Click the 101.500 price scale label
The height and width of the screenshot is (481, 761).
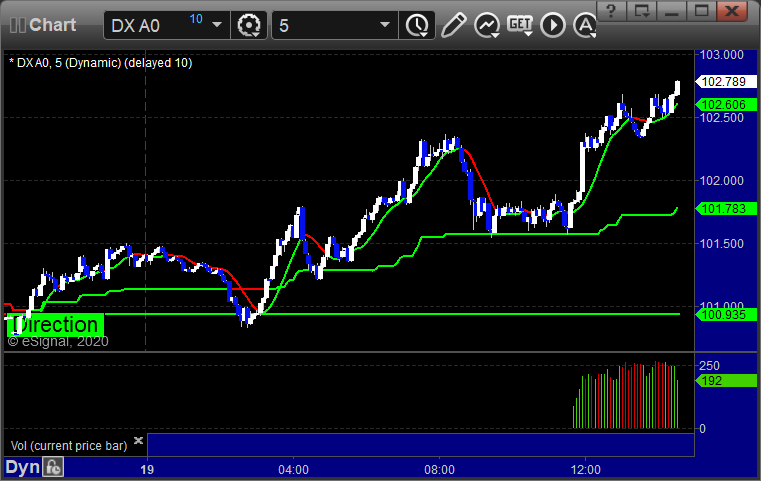tap(722, 244)
